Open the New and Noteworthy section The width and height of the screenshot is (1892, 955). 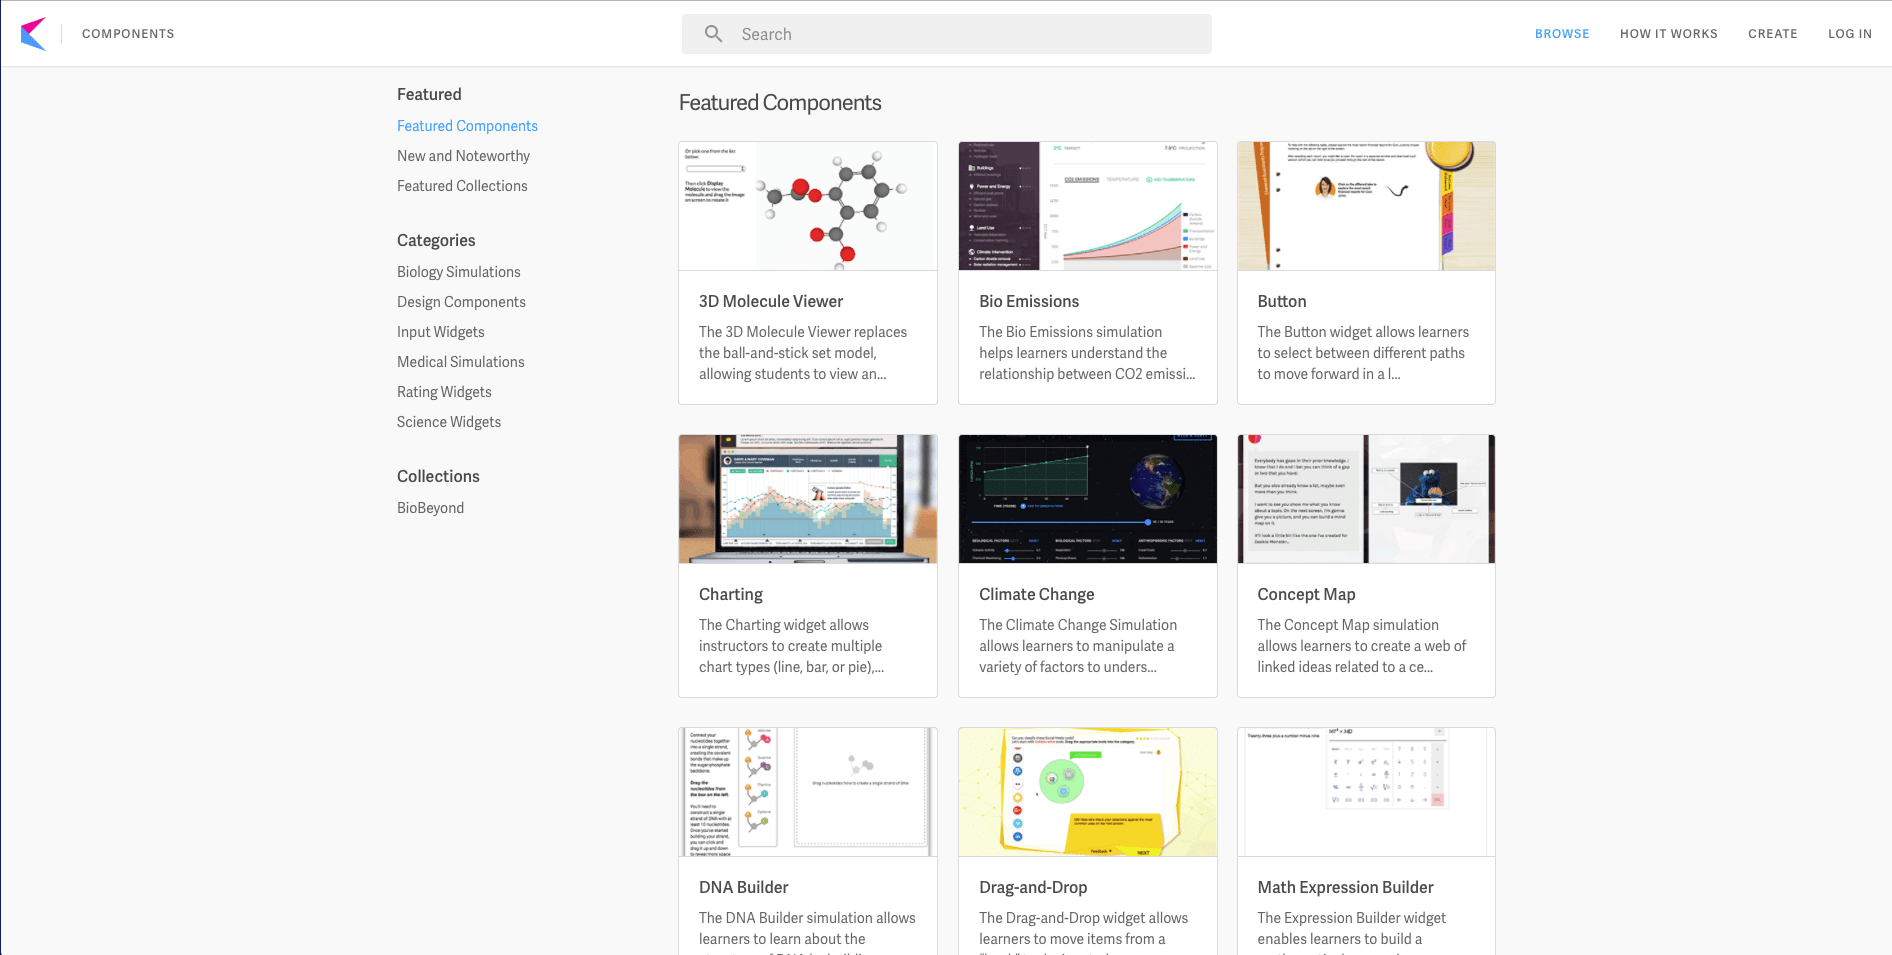(463, 156)
